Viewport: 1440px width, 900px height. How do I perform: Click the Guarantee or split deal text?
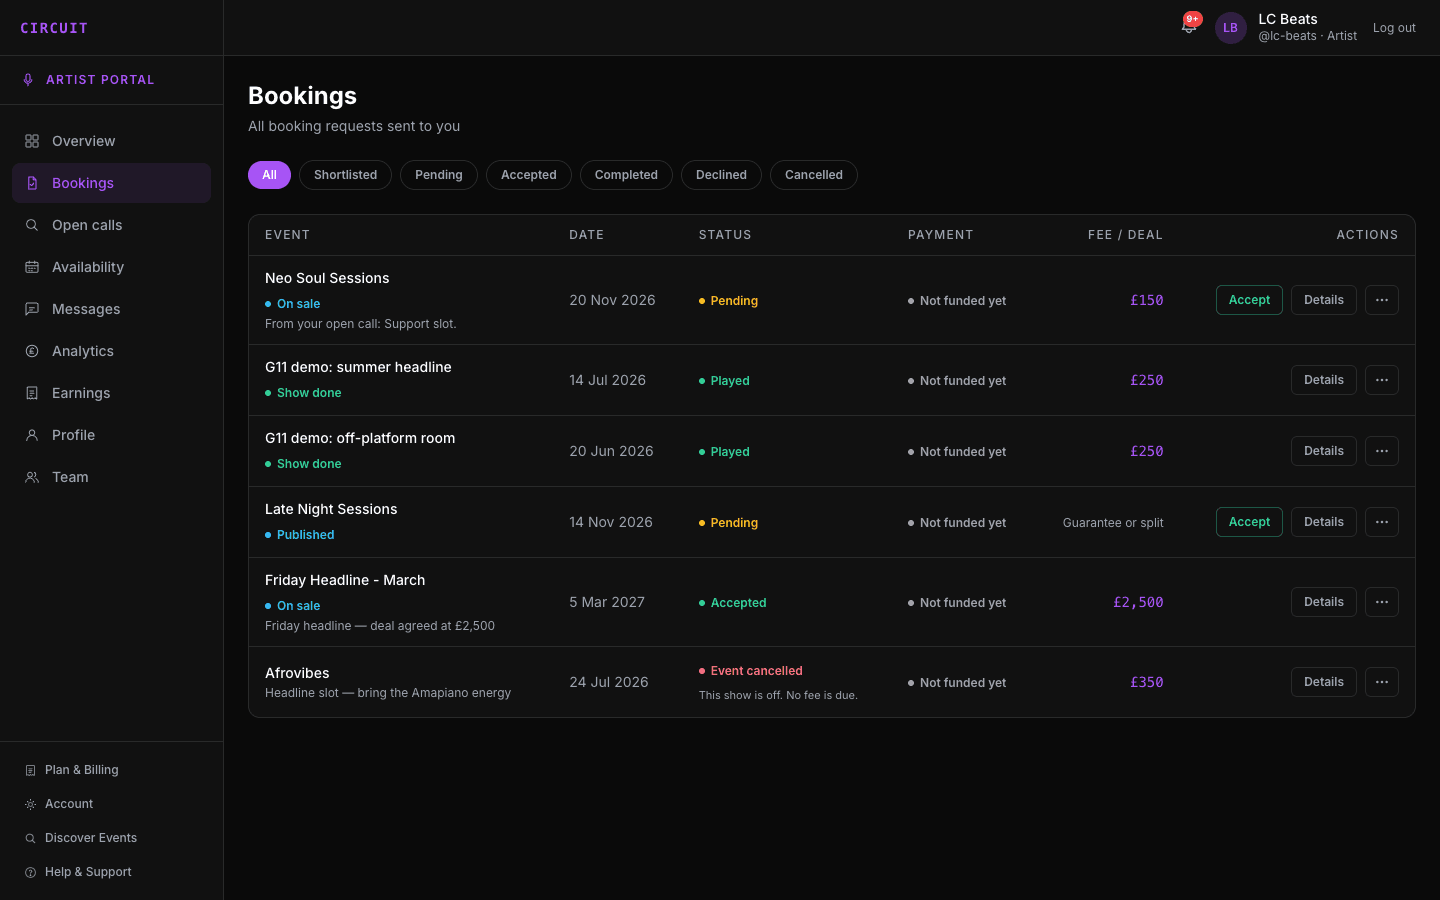(1113, 523)
